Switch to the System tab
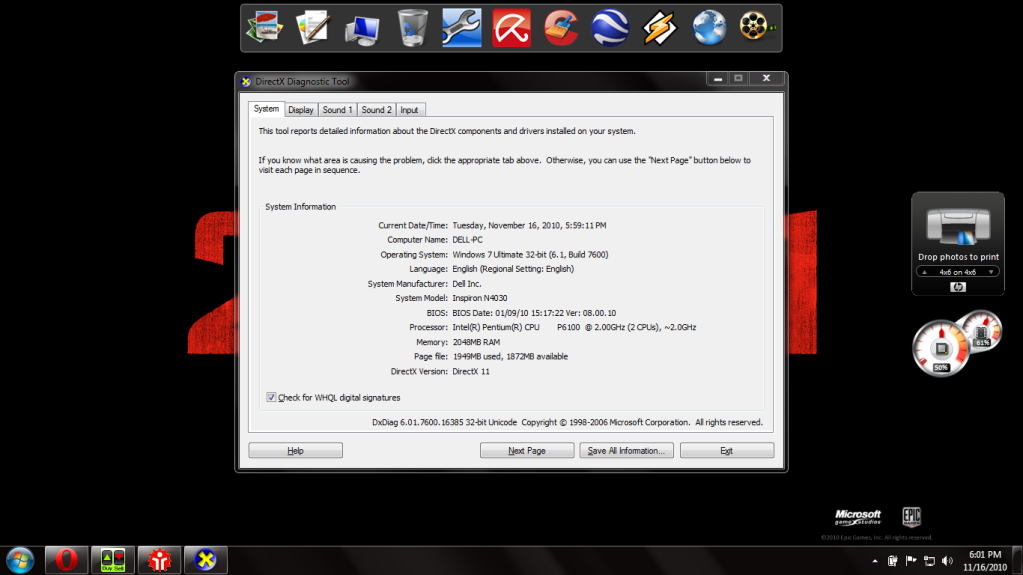The image size is (1023, 575). click(266, 109)
